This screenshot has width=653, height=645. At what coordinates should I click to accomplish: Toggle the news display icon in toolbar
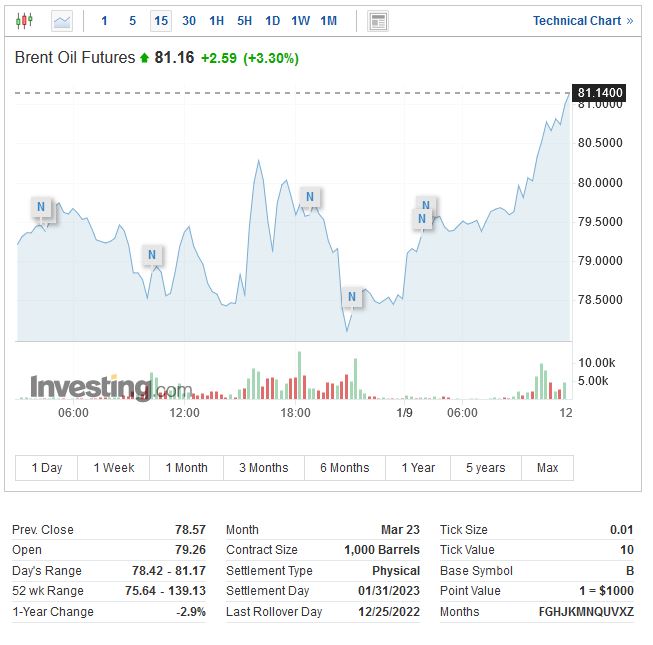click(377, 20)
